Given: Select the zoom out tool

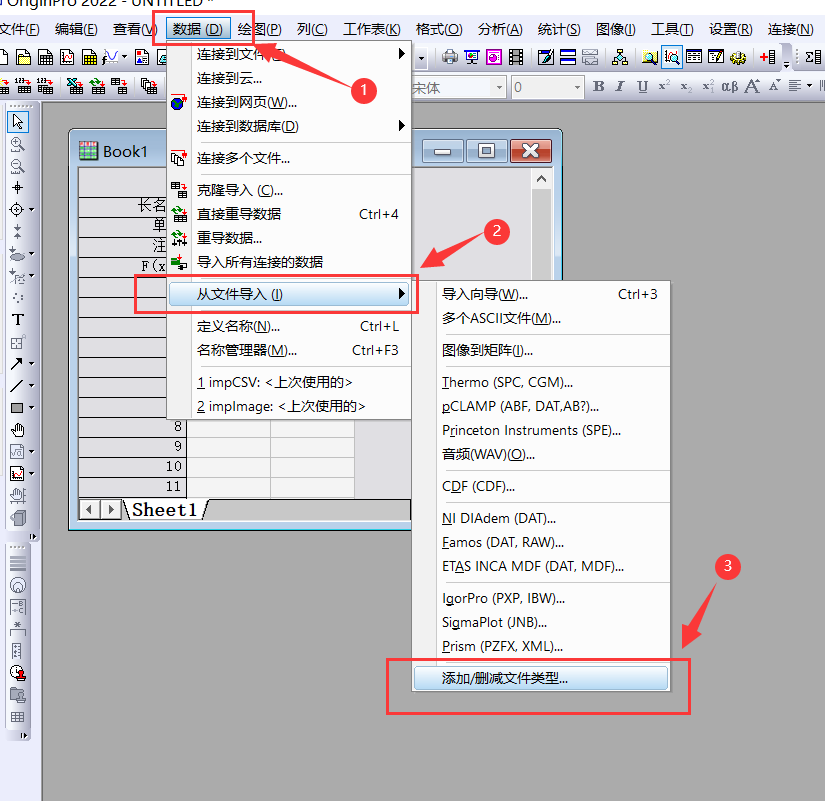Looking at the screenshot, I should (x=17, y=166).
